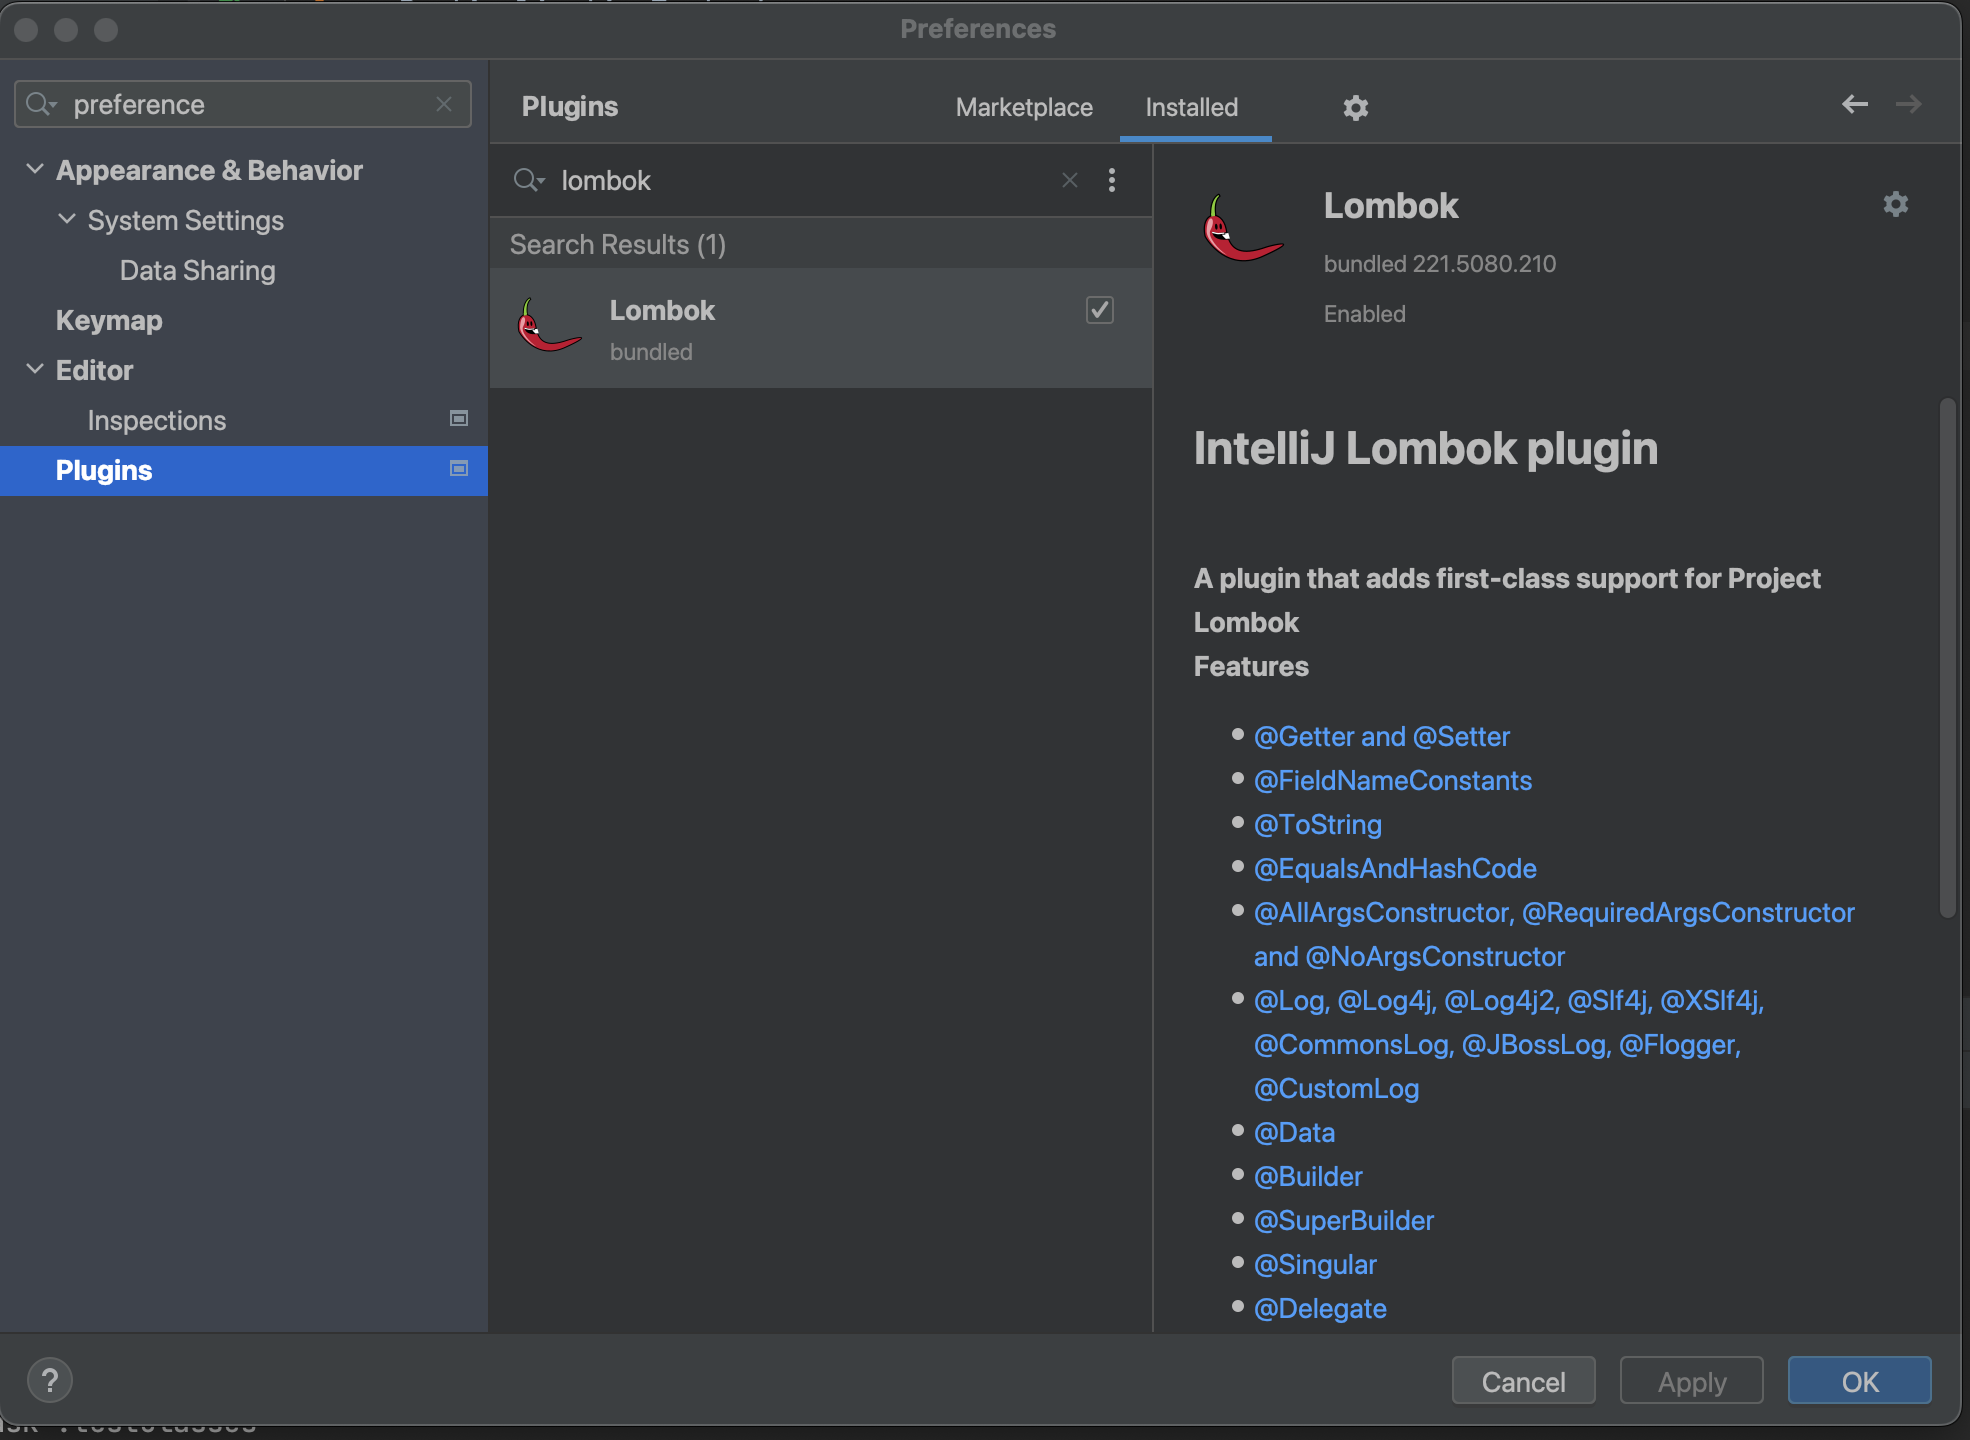The image size is (1970, 1440).
Task: Disable the Lombok plugin checkbox
Action: (1099, 310)
